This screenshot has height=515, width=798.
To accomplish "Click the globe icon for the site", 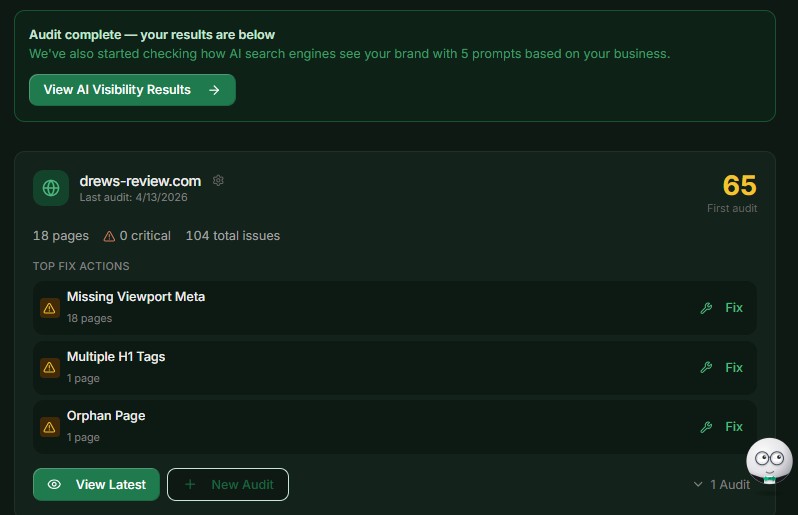I will coord(51,188).
